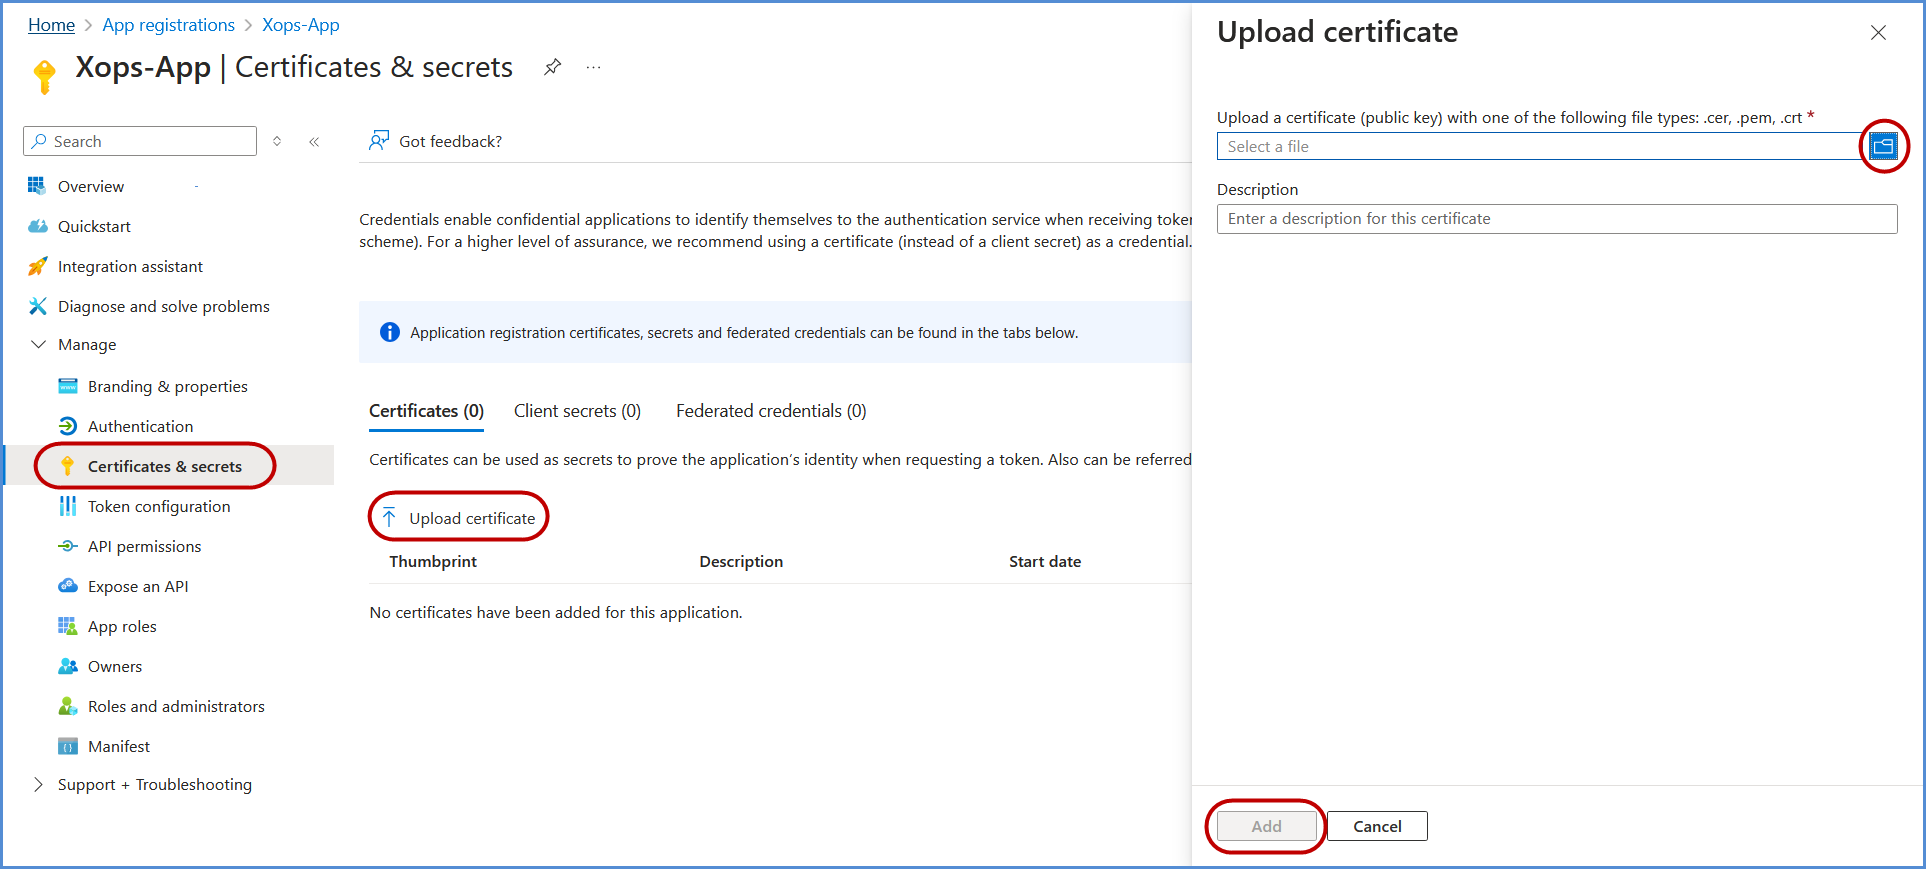Open Expose an API page
Image resolution: width=1926 pixels, height=869 pixels.
point(138,586)
